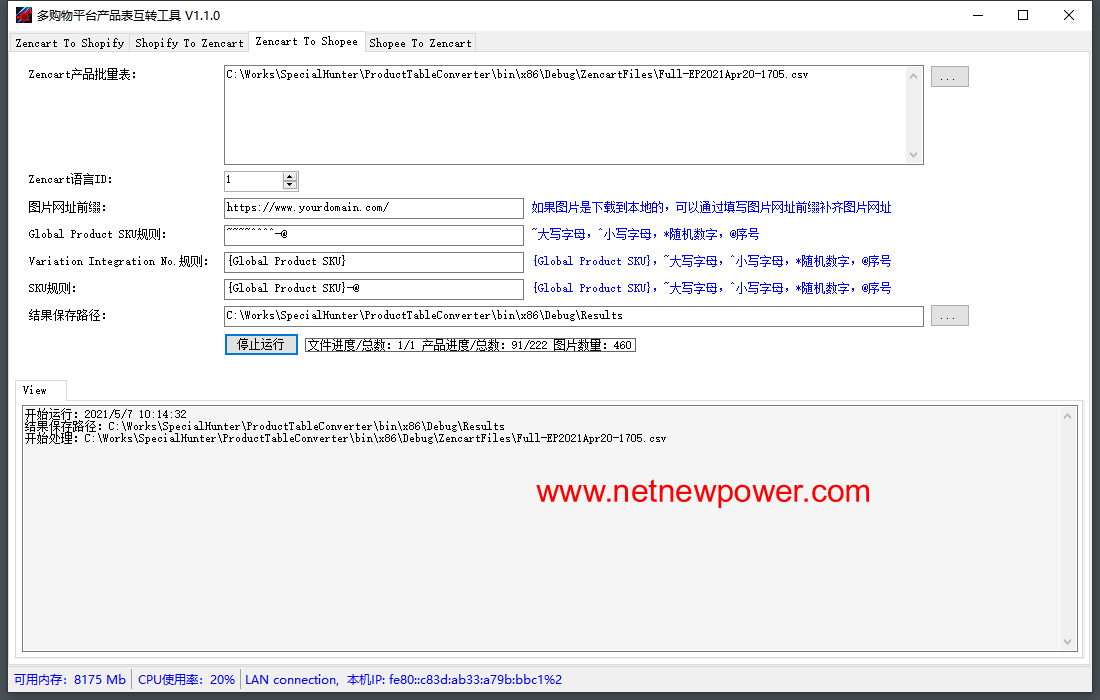Decrease the Zencart language ID value
Viewport: 1100px width, 700px height.
click(x=290, y=185)
